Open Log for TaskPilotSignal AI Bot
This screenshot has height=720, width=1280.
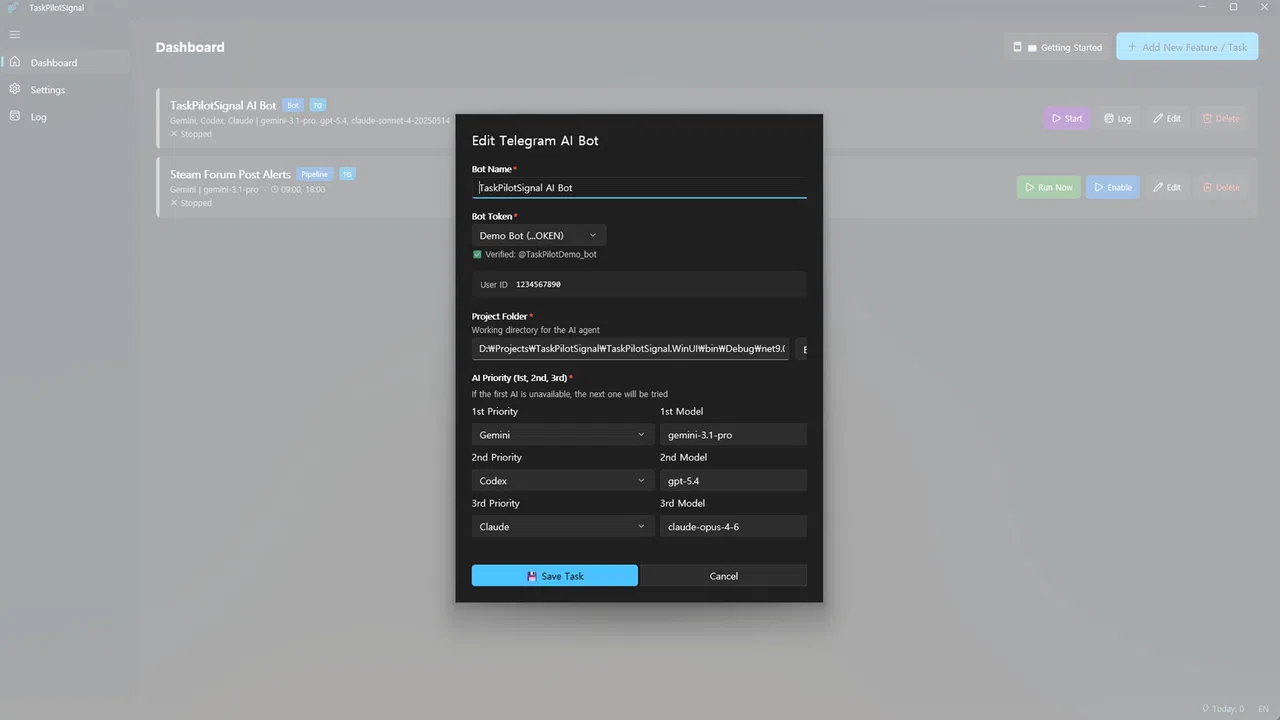(1118, 118)
